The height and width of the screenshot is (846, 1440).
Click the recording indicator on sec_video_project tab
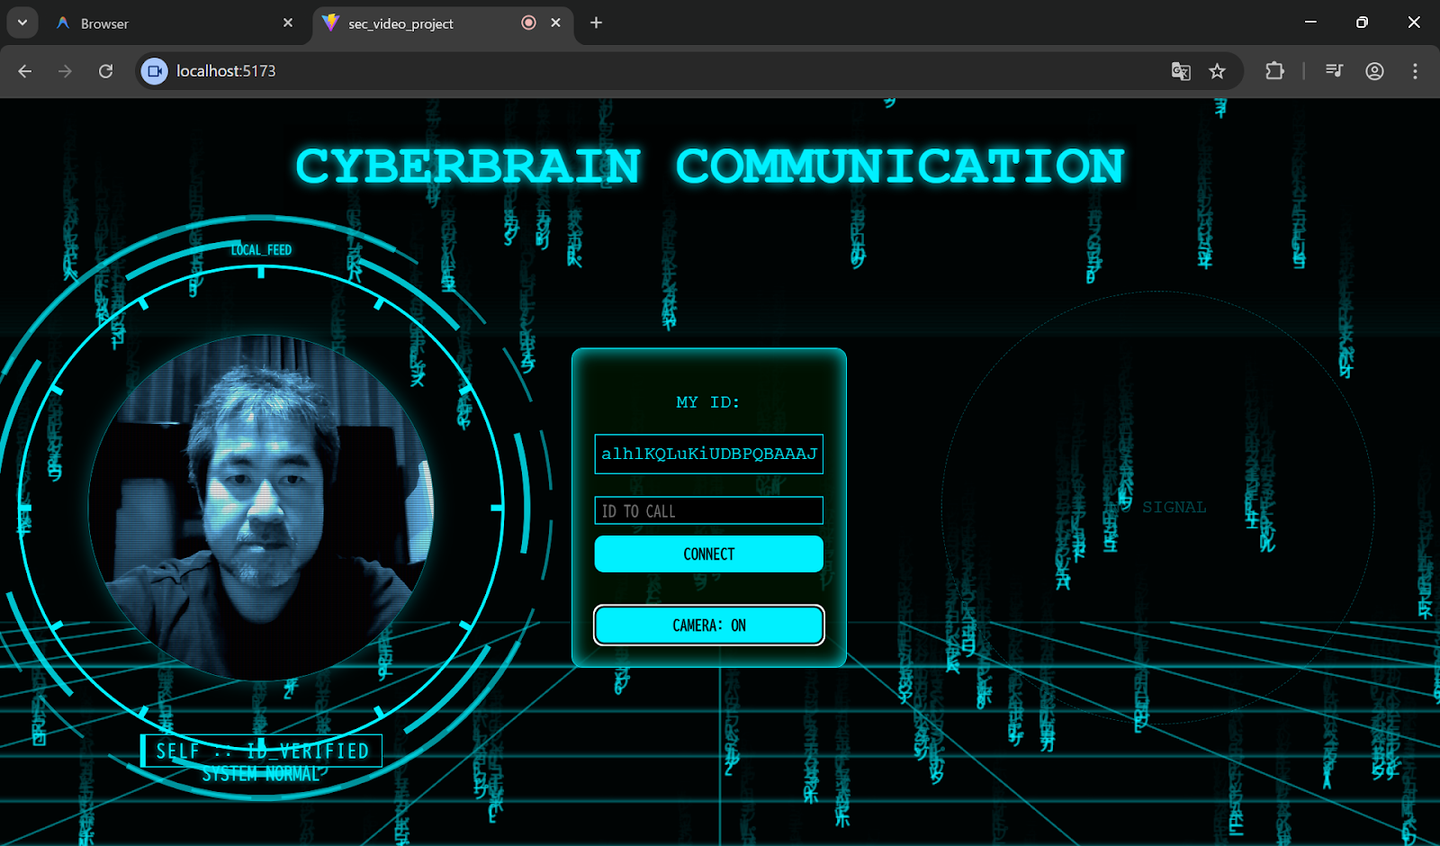click(x=529, y=23)
